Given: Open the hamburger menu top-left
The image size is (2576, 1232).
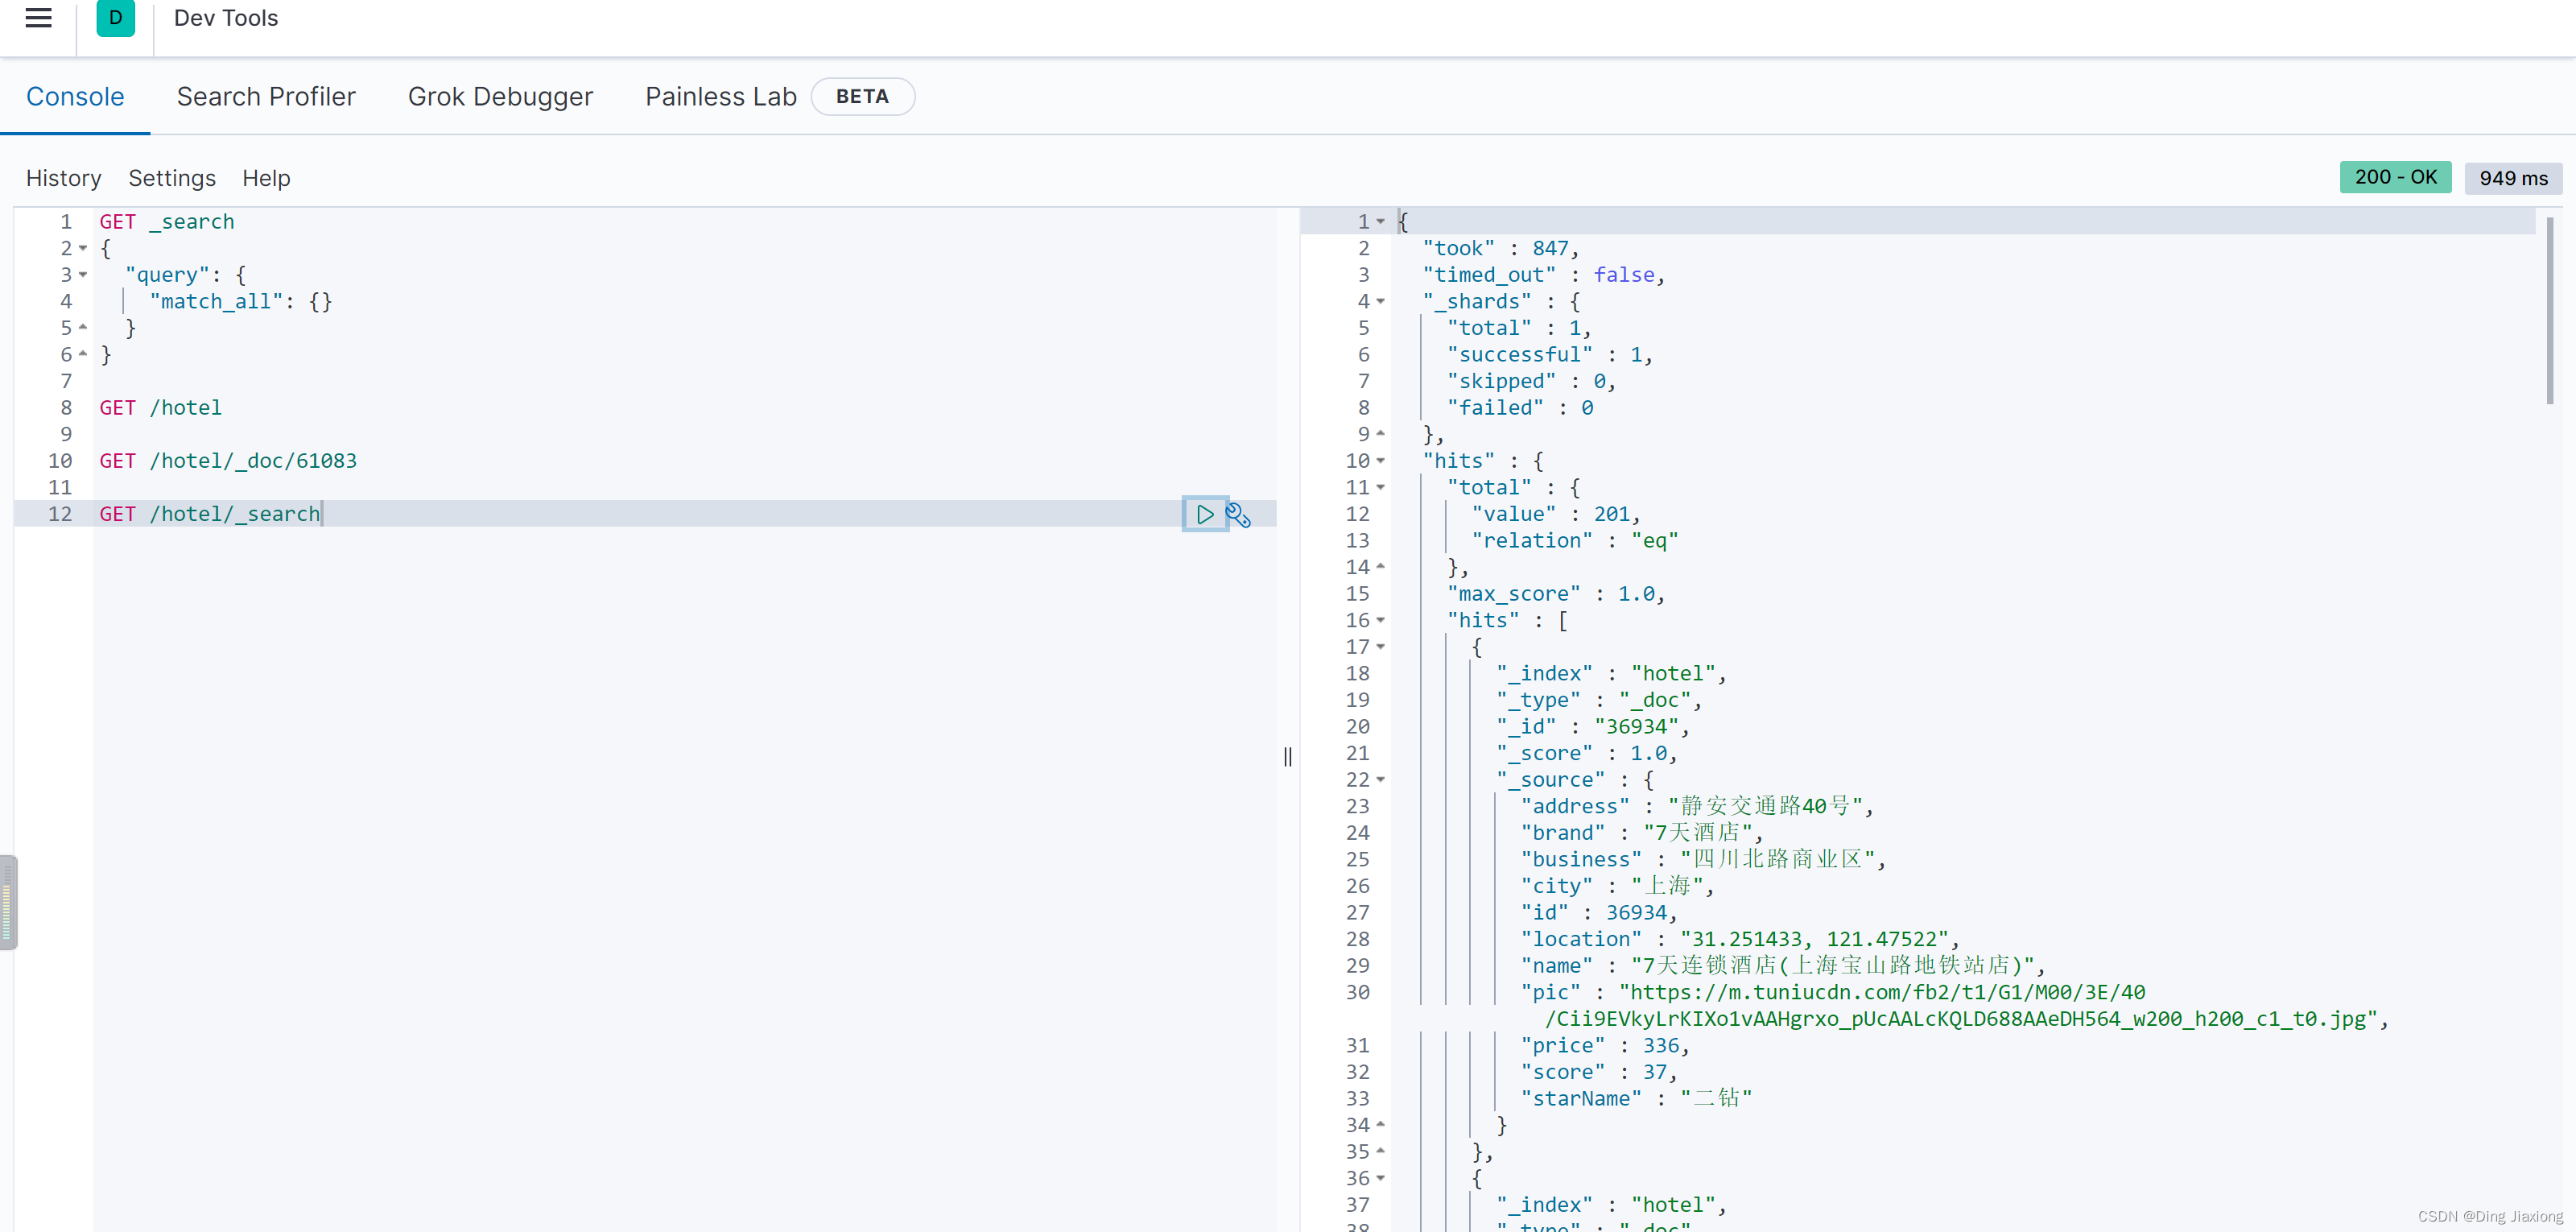Looking at the screenshot, I should click(38, 16).
